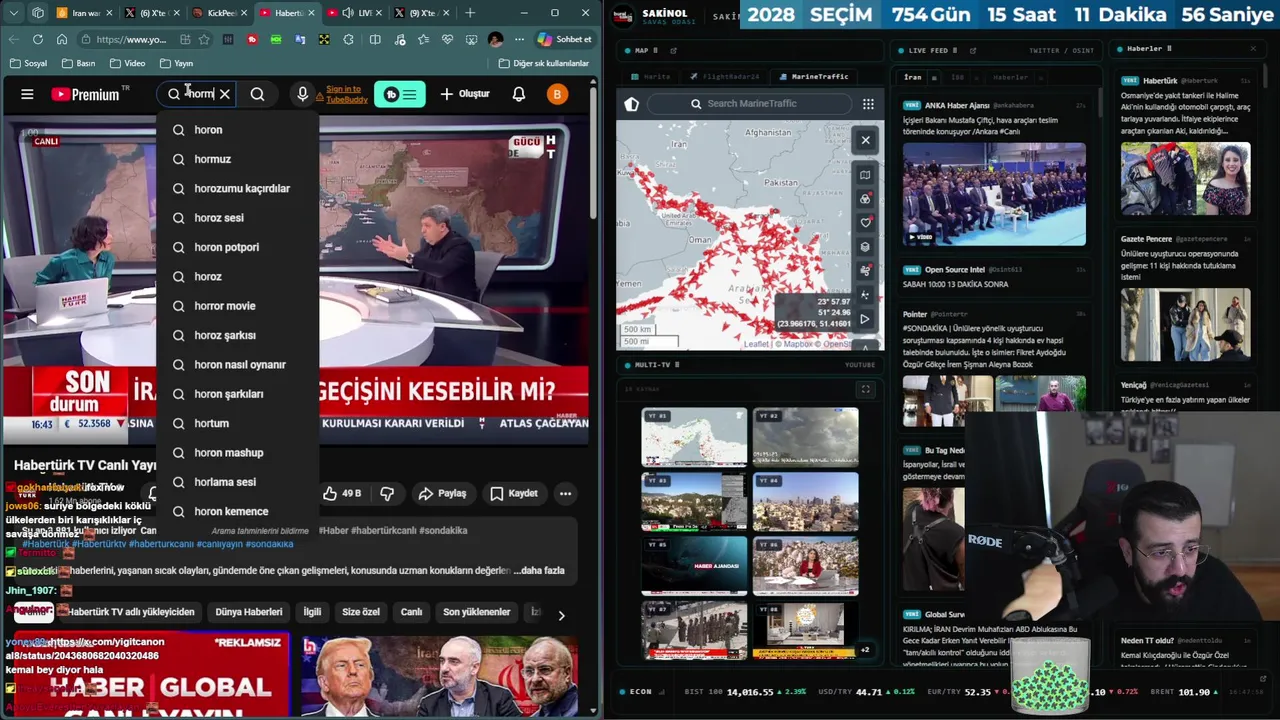Select suggestion 'horon kemence'
The height and width of the screenshot is (720, 1280).
click(238, 511)
